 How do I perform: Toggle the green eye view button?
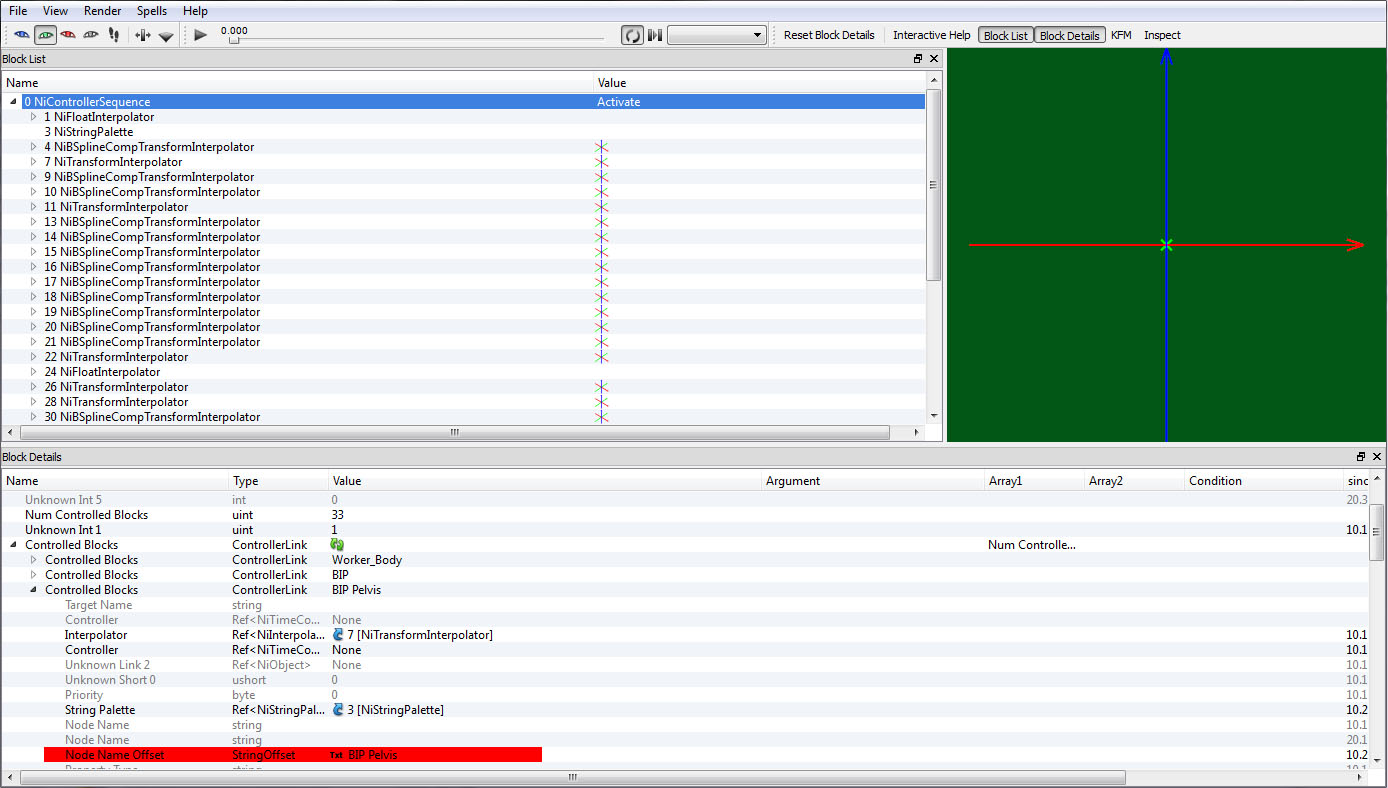(45, 35)
